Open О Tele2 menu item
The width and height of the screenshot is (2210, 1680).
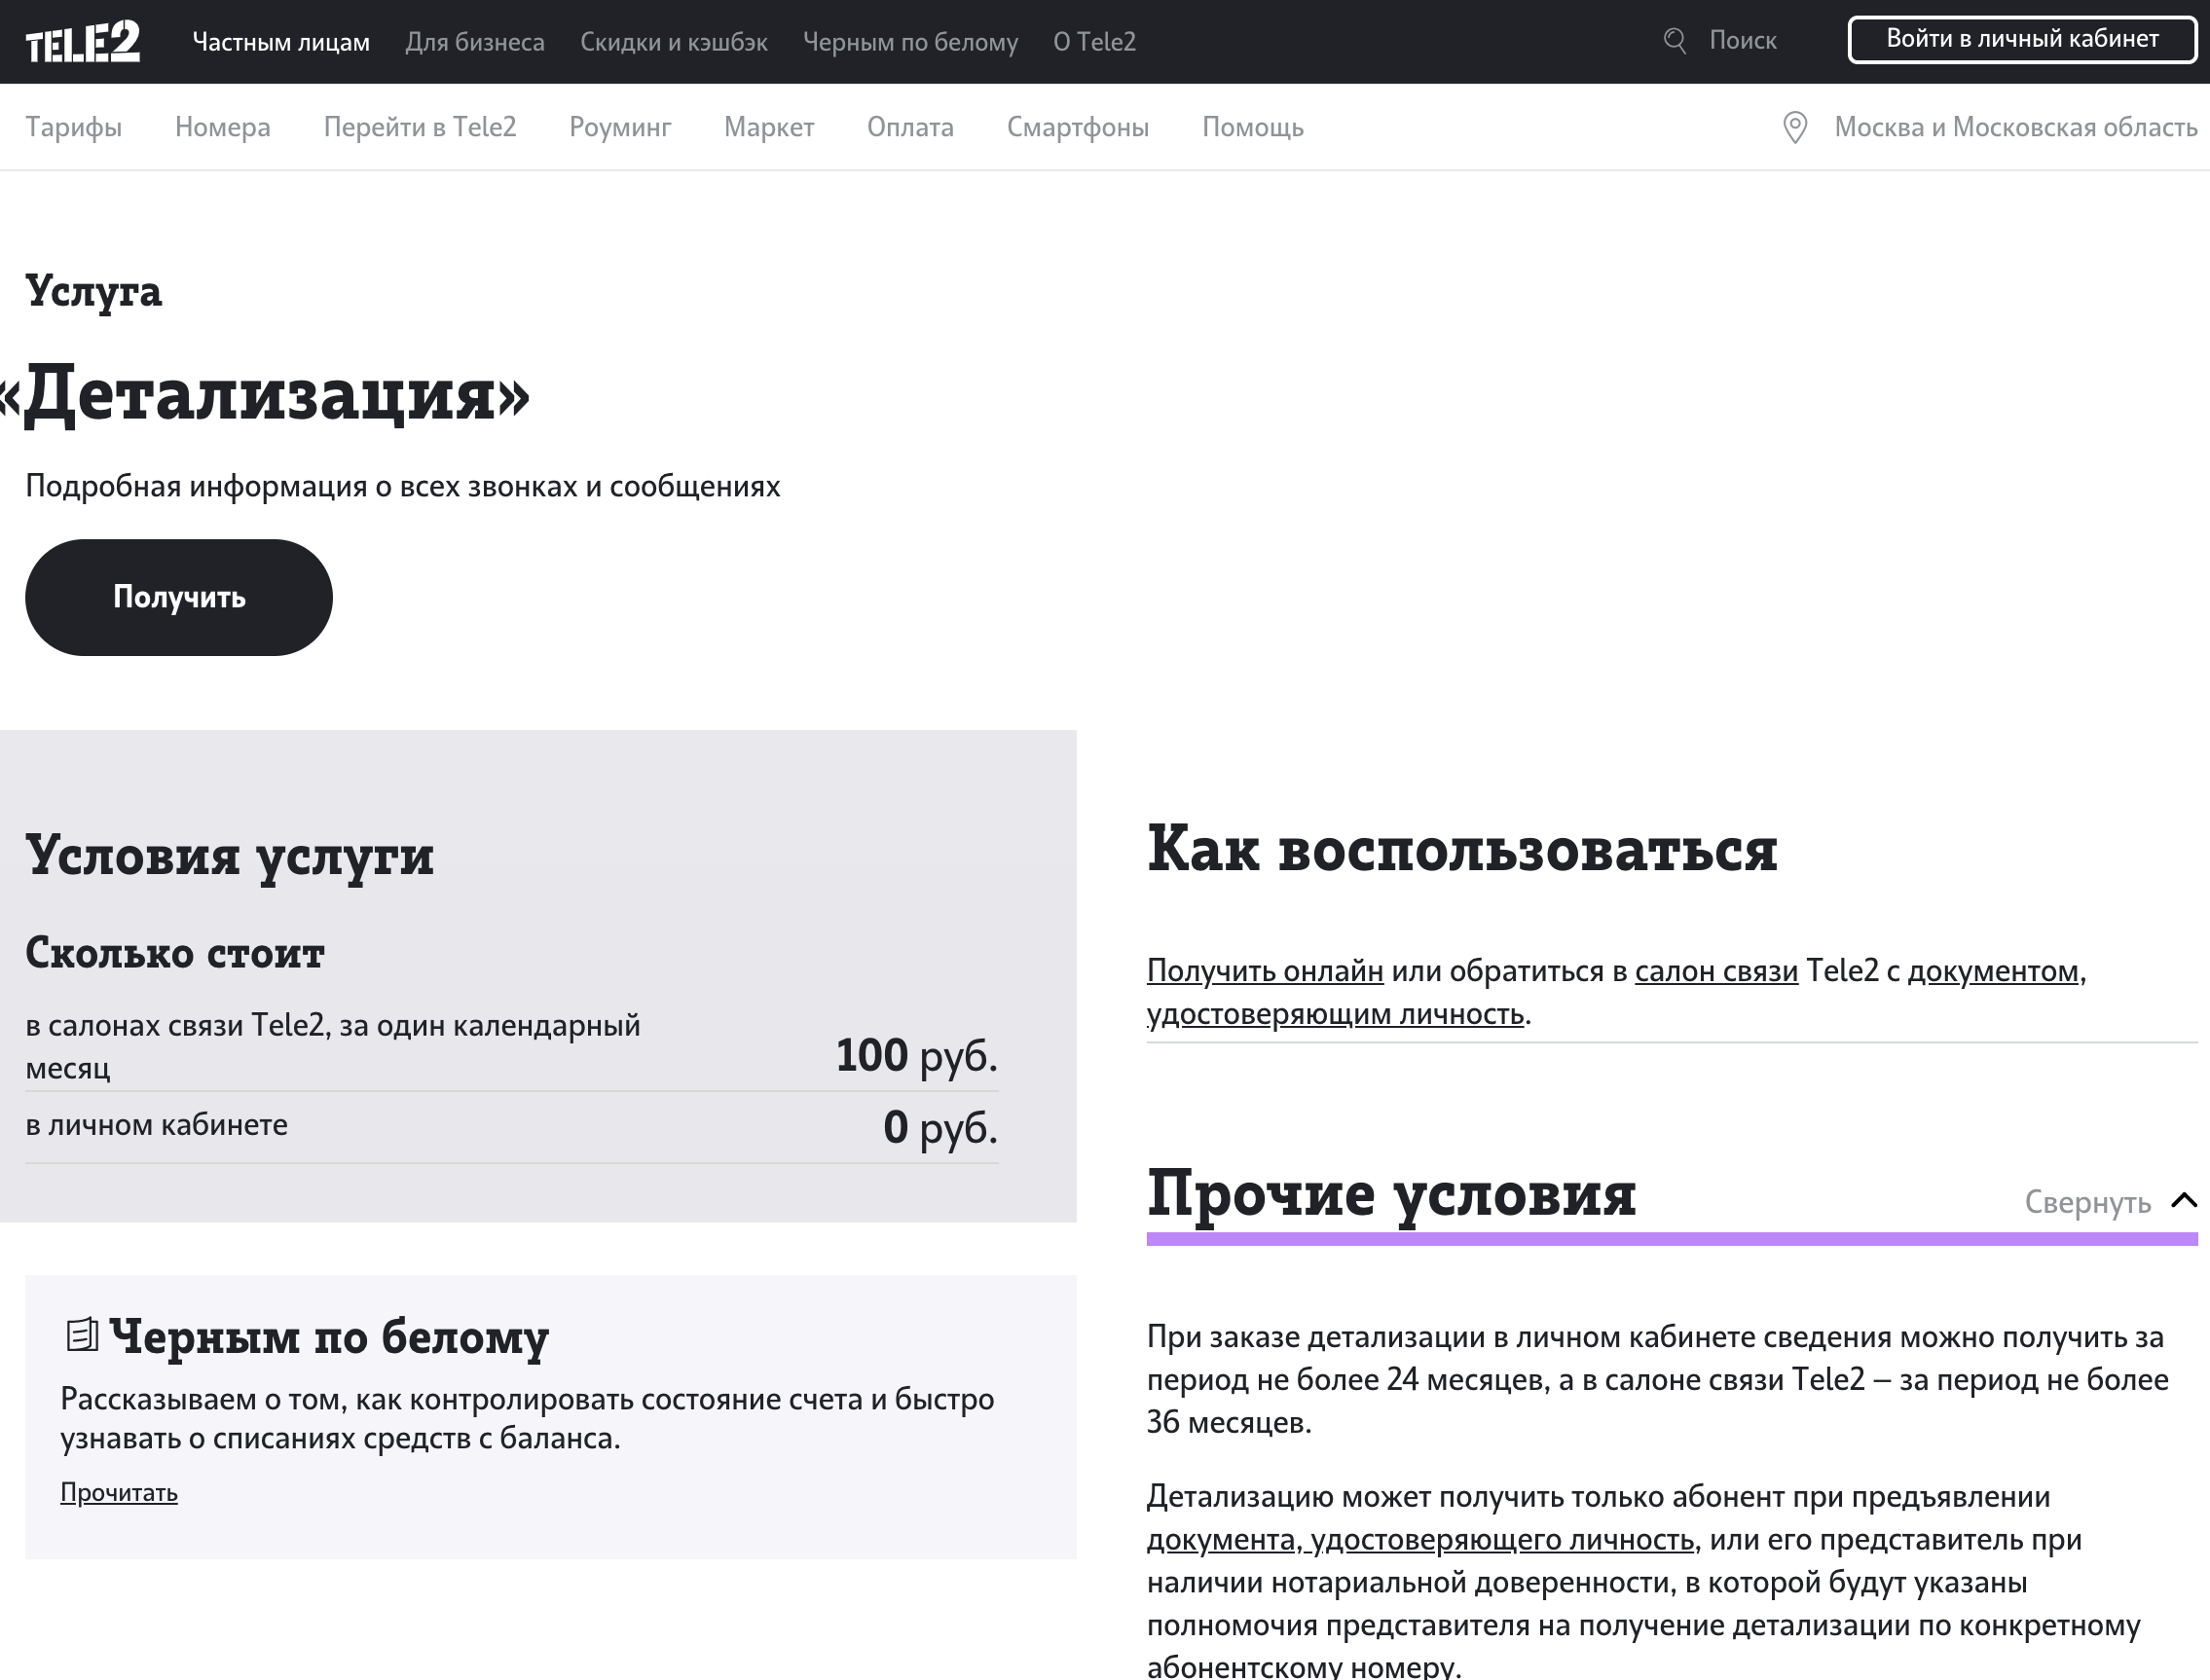(x=1094, y=42)
